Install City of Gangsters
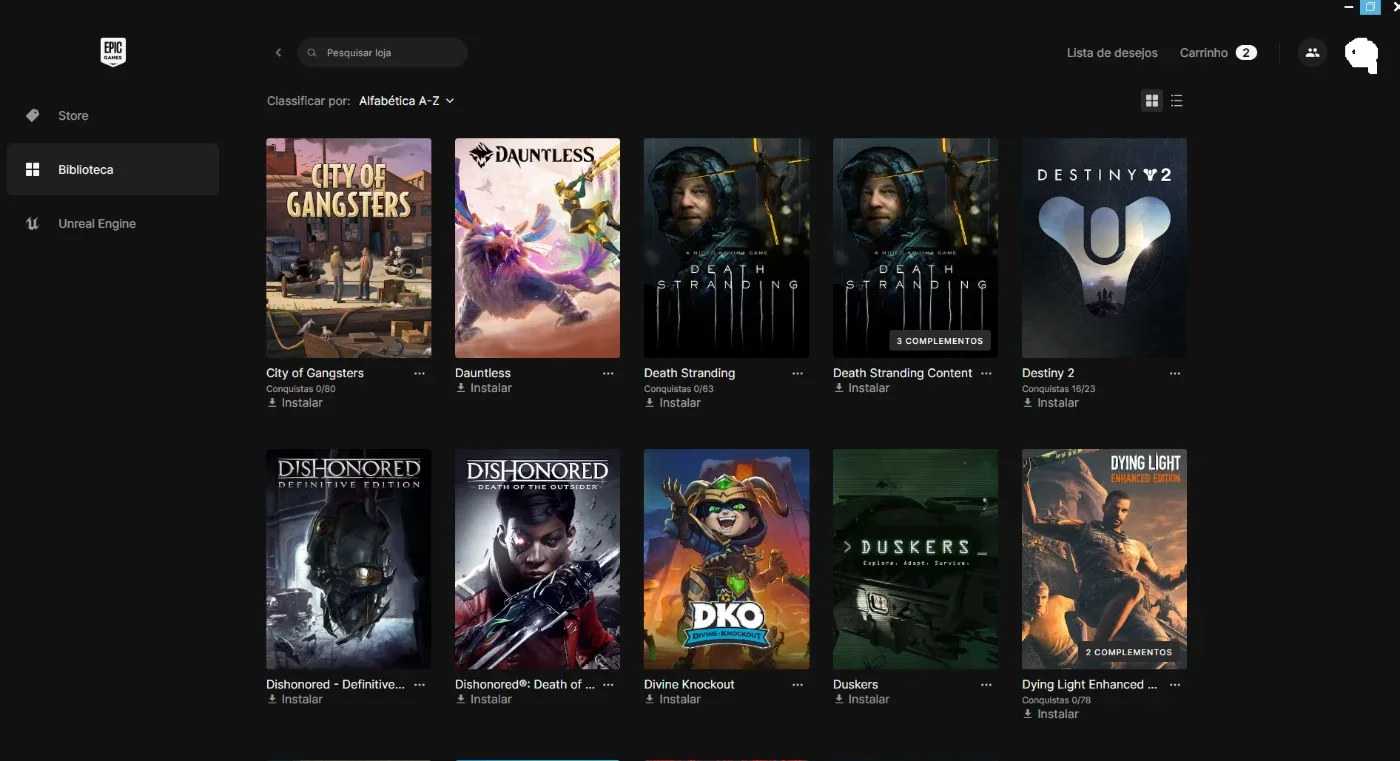This screenshot has height=761, width=1400. (295, 403)
